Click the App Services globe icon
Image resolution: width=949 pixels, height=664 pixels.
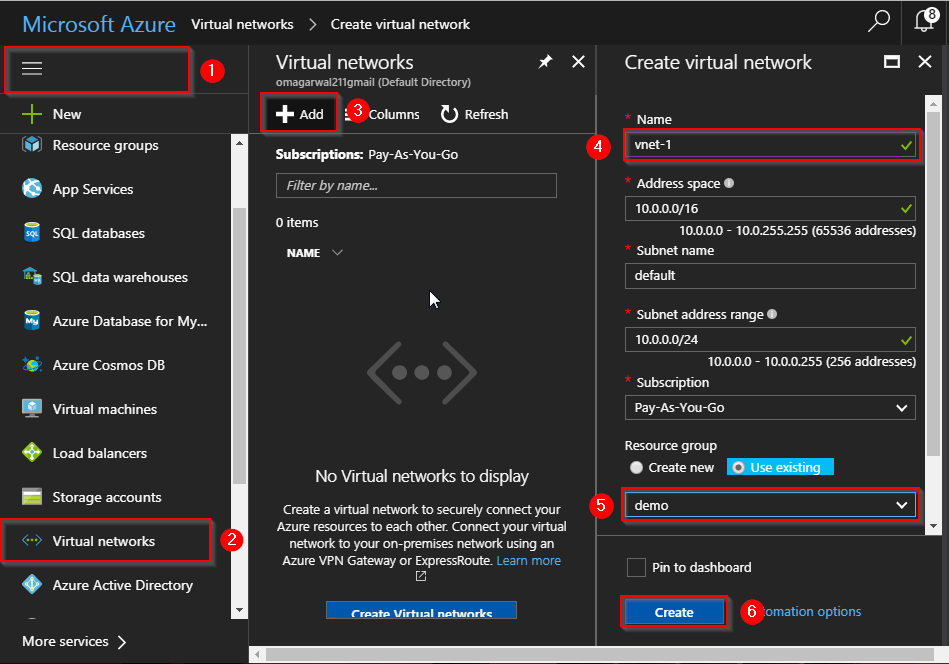coord(31,188)
